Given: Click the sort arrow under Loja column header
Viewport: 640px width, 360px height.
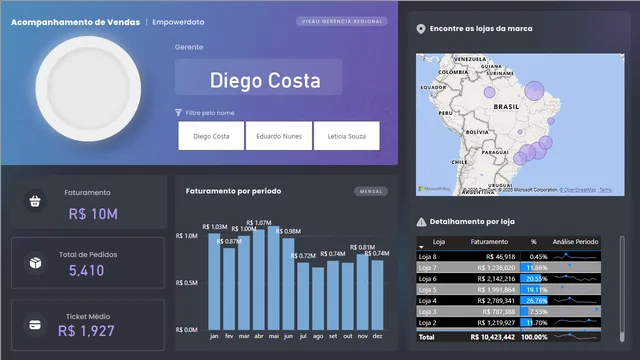Looking at the screenshot, I should (421, 247).
